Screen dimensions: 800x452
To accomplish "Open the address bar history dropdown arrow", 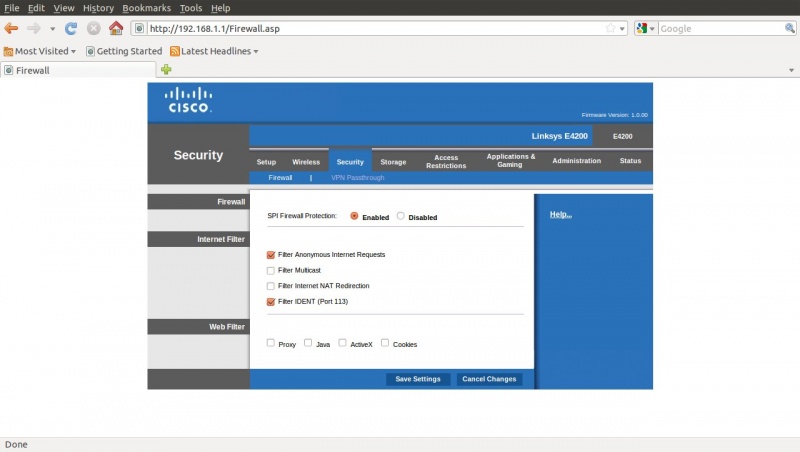I will pos(623,29).
